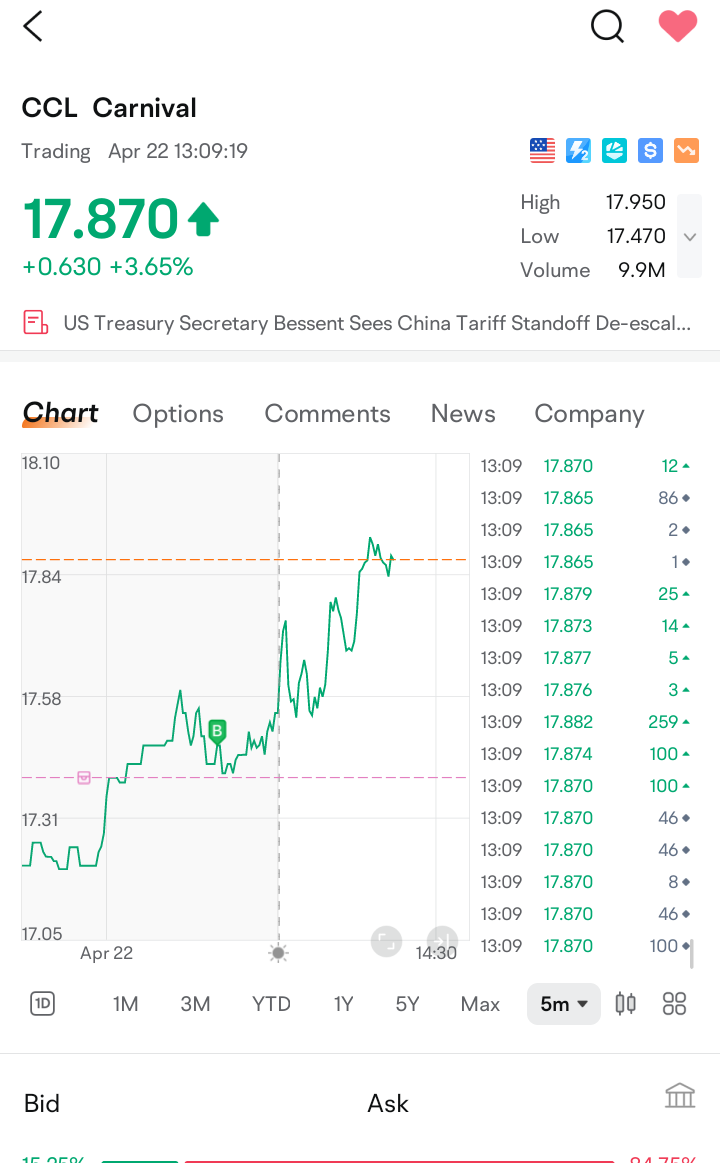Tap the red news document icon
Image resolution: width=720 pixels, height=1163 pixels.
(x=36, y=323)
